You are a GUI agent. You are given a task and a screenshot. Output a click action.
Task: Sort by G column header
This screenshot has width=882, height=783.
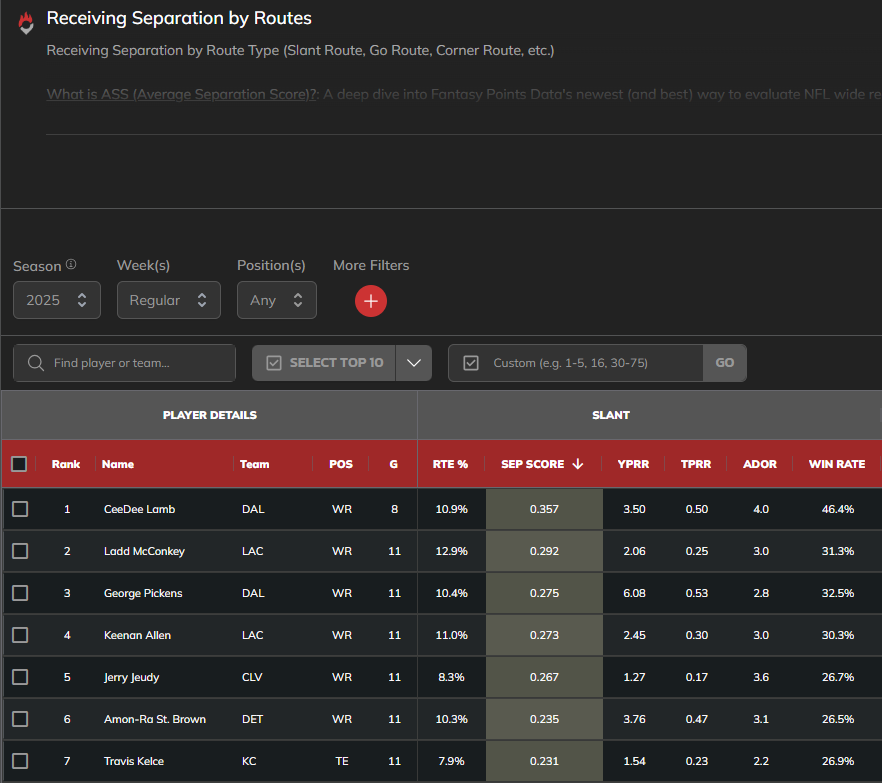[x=394, y=464]
